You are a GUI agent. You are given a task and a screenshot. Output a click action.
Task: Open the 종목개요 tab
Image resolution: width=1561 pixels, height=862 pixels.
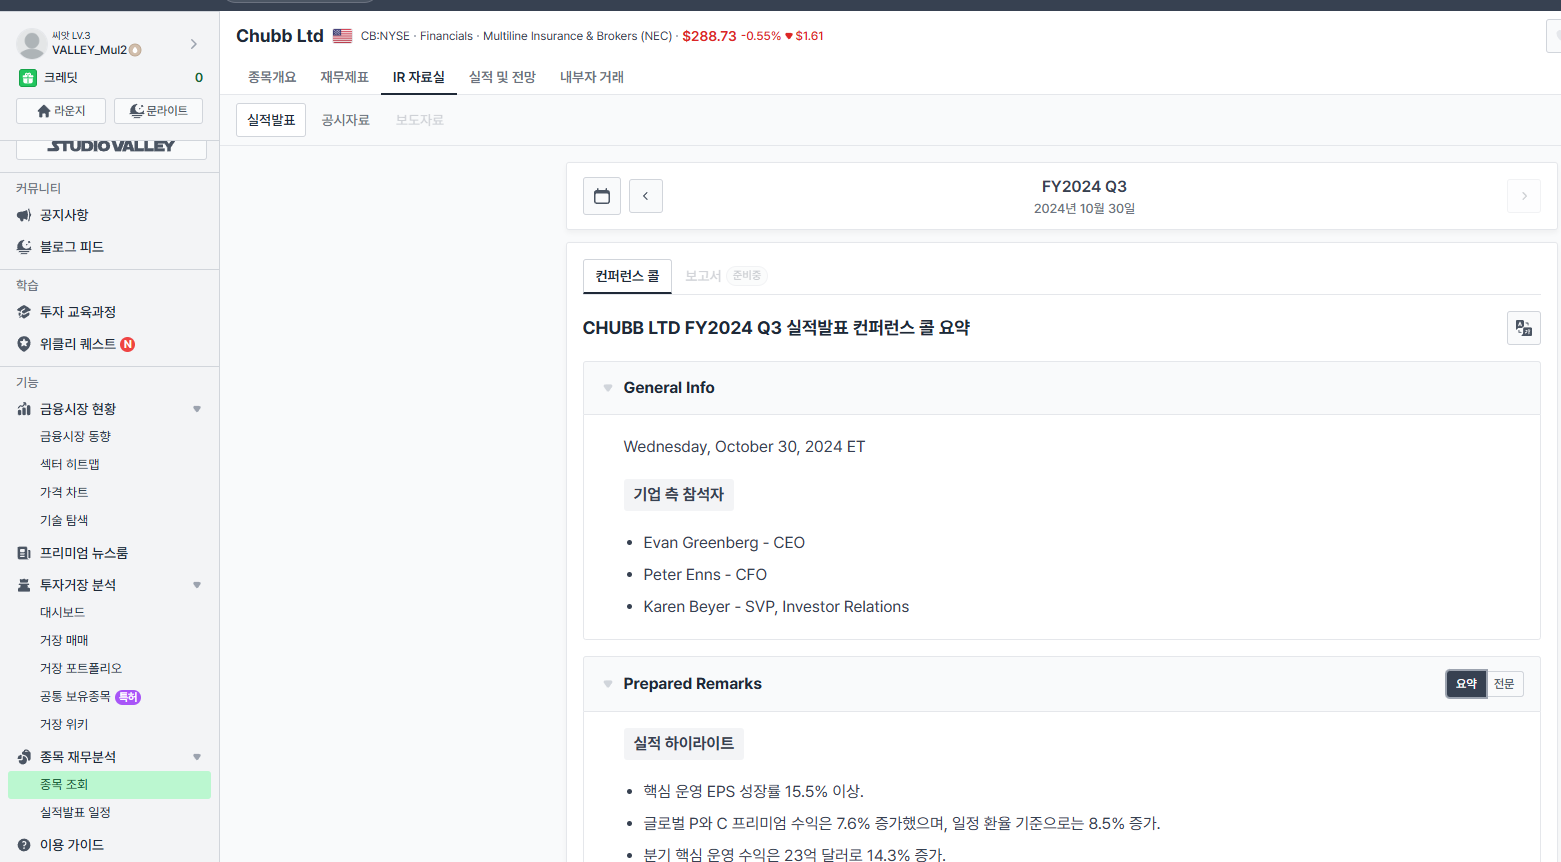point(272,77)
